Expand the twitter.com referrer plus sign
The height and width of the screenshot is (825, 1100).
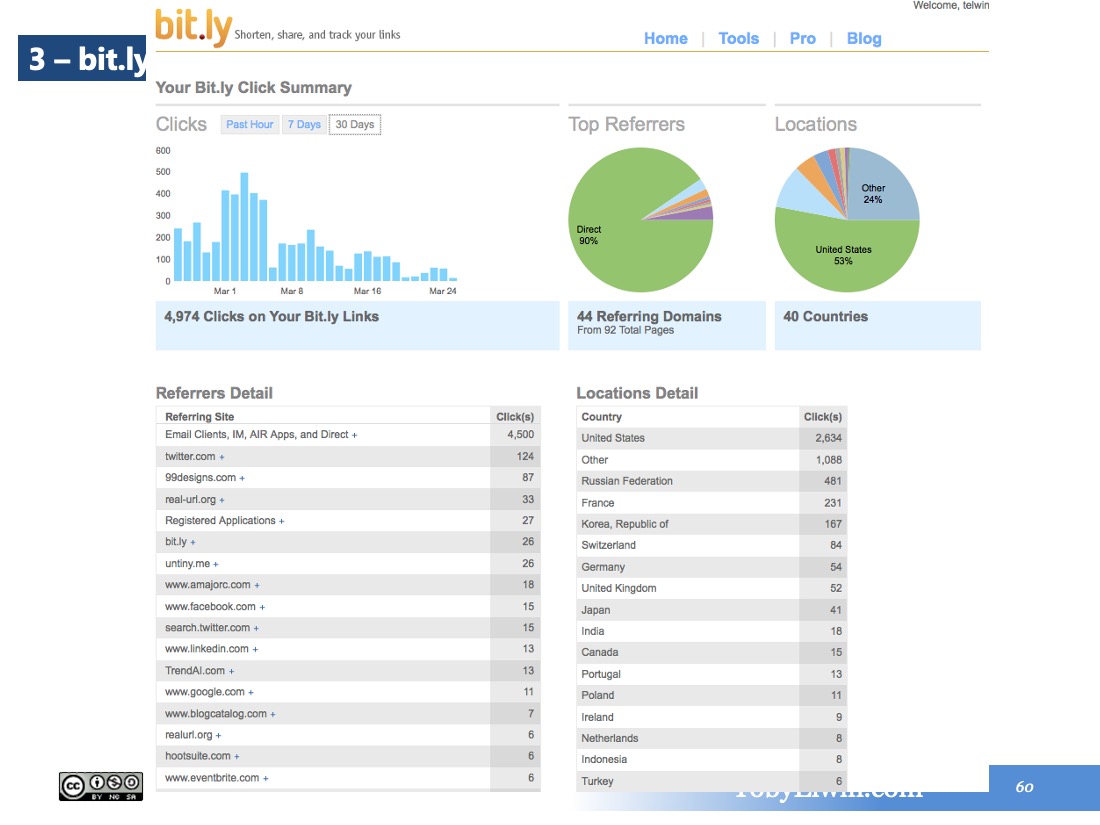(222, 457)
